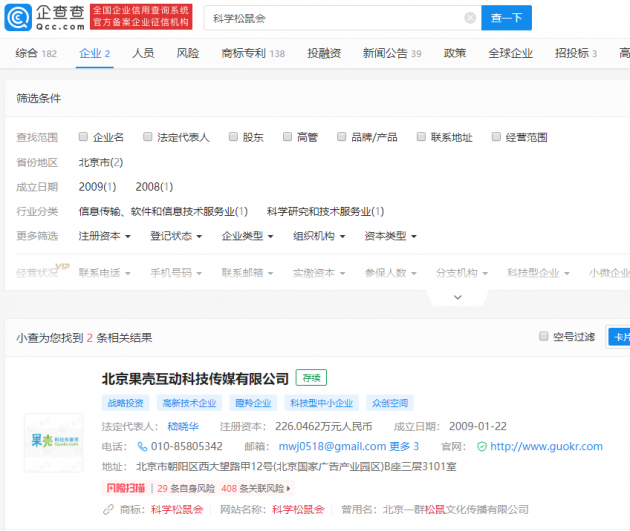Open legal representative 嵇晓华 link
Screen dimensions: 630x531
pos(183,426)
